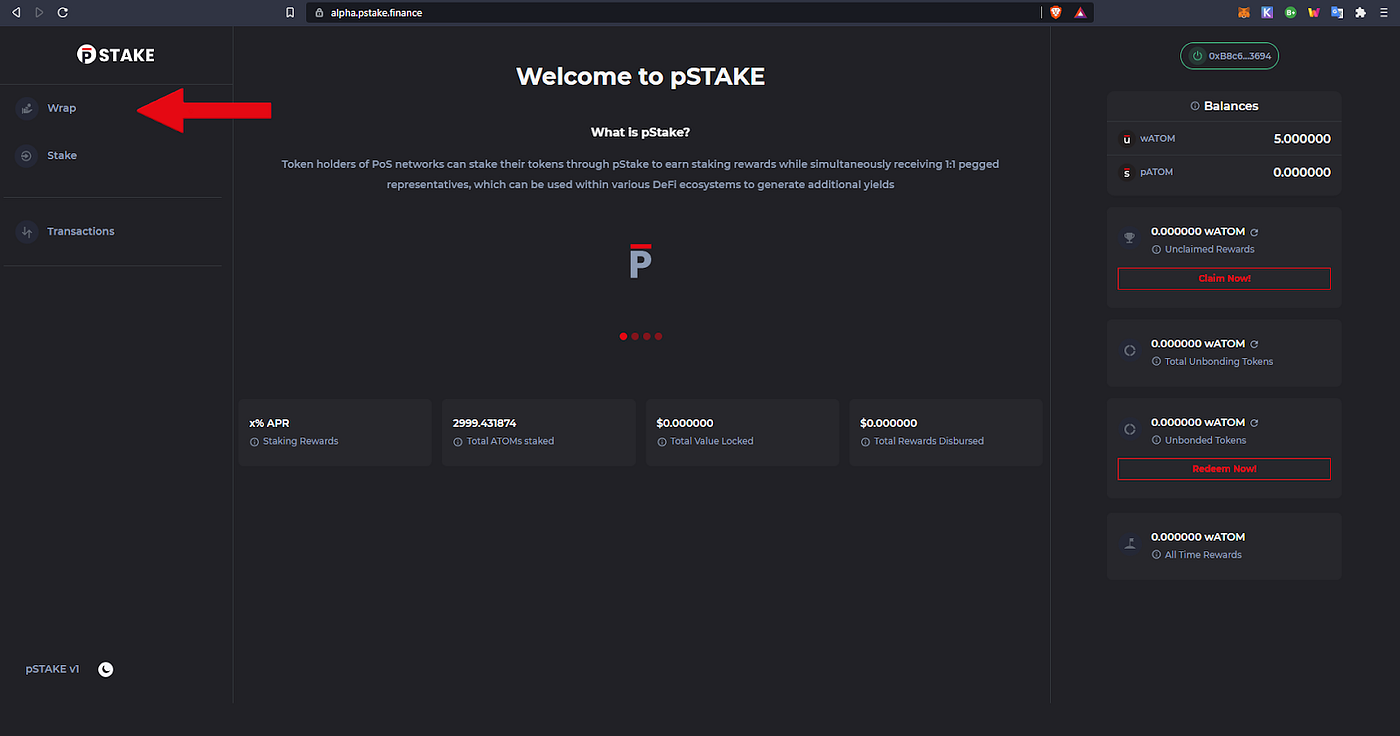Open the Google Translate extension
Screen dimensions: 1400x736
pos(1337,12)
